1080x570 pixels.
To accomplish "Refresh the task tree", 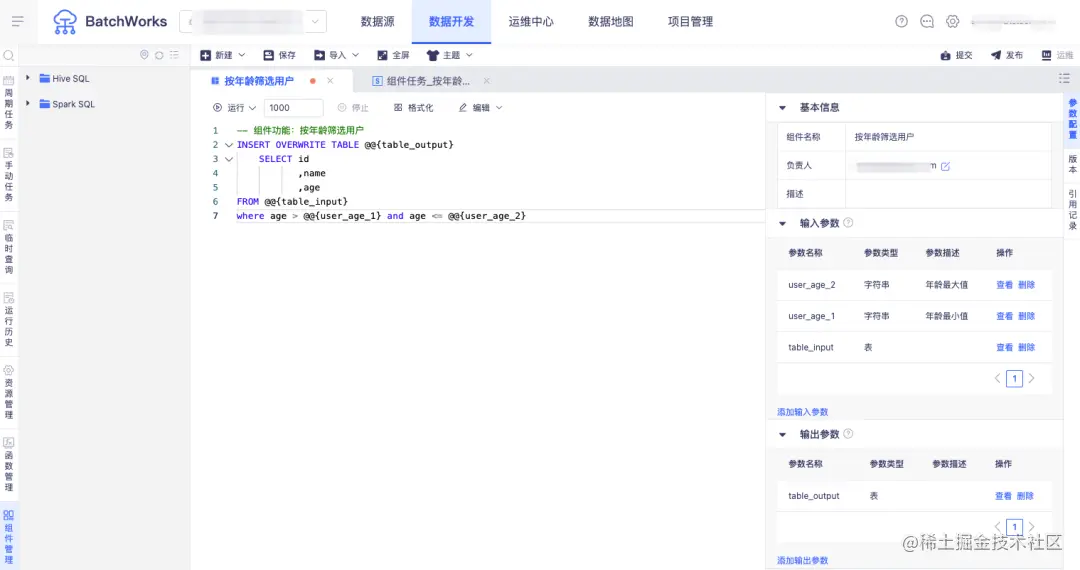I will coord(159,55).
